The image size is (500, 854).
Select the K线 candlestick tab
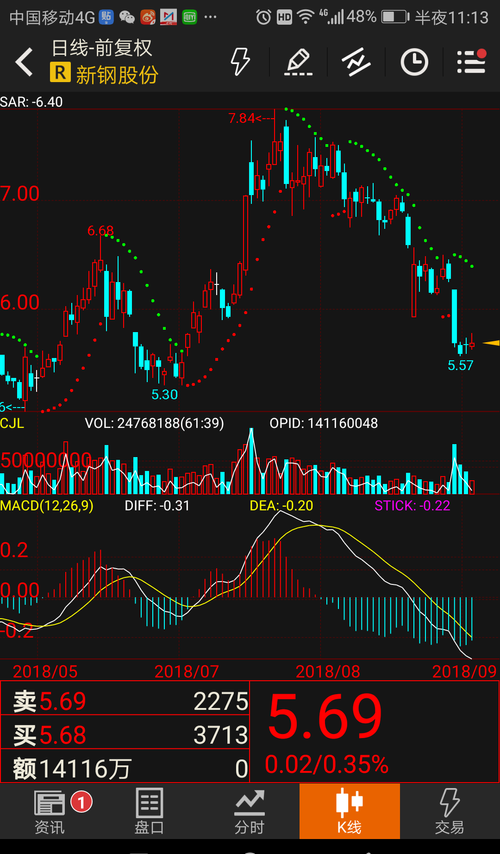[x=349, y=811]
